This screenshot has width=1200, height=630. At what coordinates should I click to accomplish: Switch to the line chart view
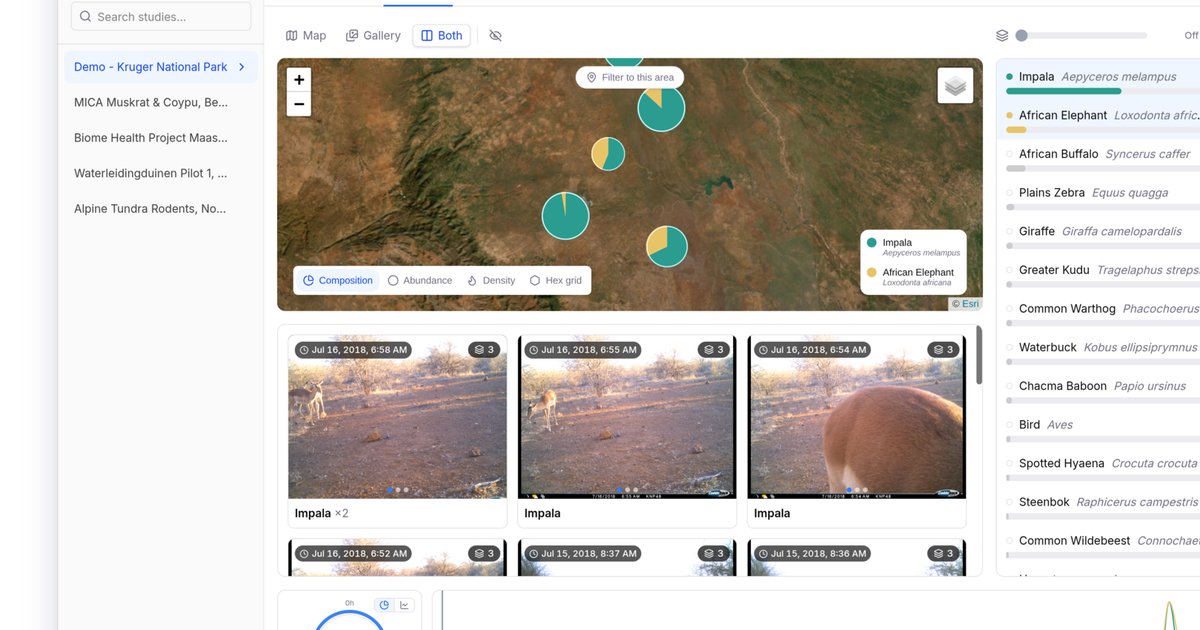(405, 605)
